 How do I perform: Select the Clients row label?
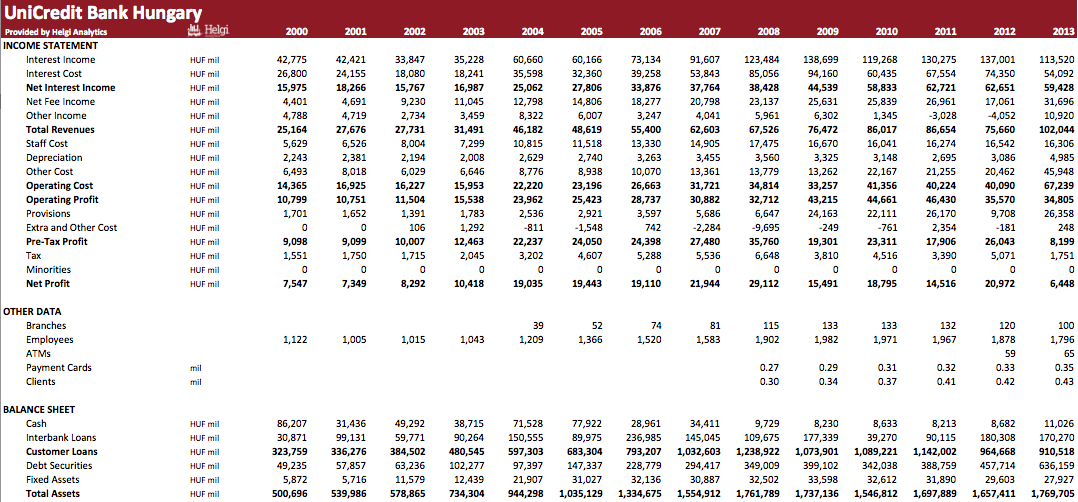pos(41,382)
